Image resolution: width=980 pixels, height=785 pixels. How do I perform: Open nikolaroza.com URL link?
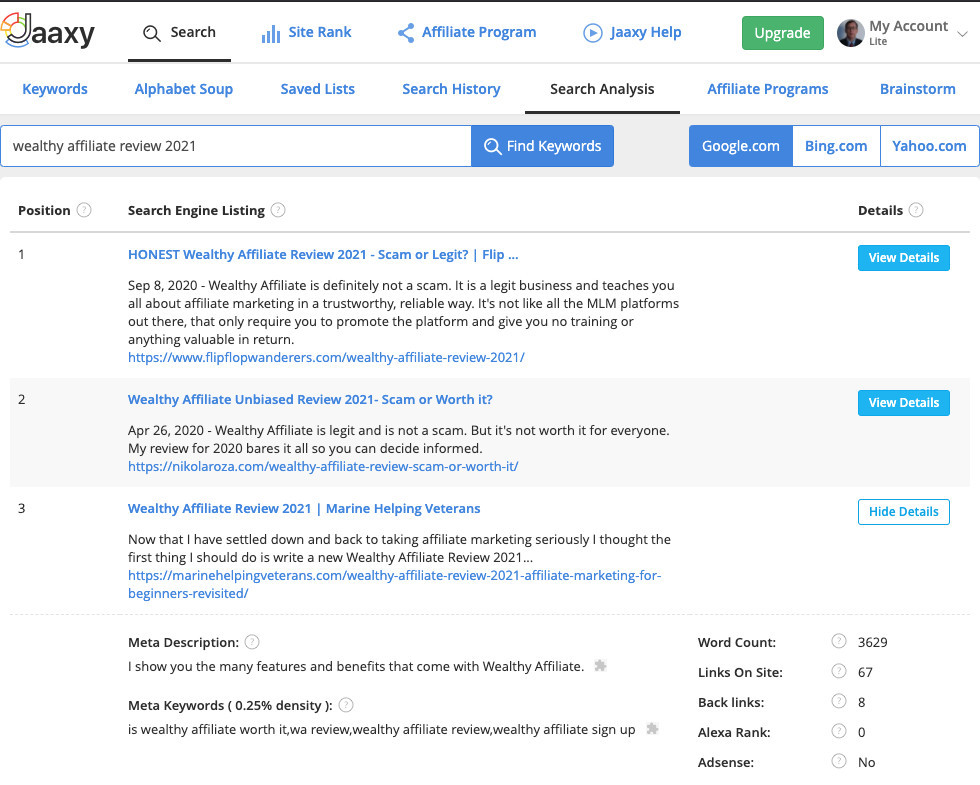tap(323, 466)
